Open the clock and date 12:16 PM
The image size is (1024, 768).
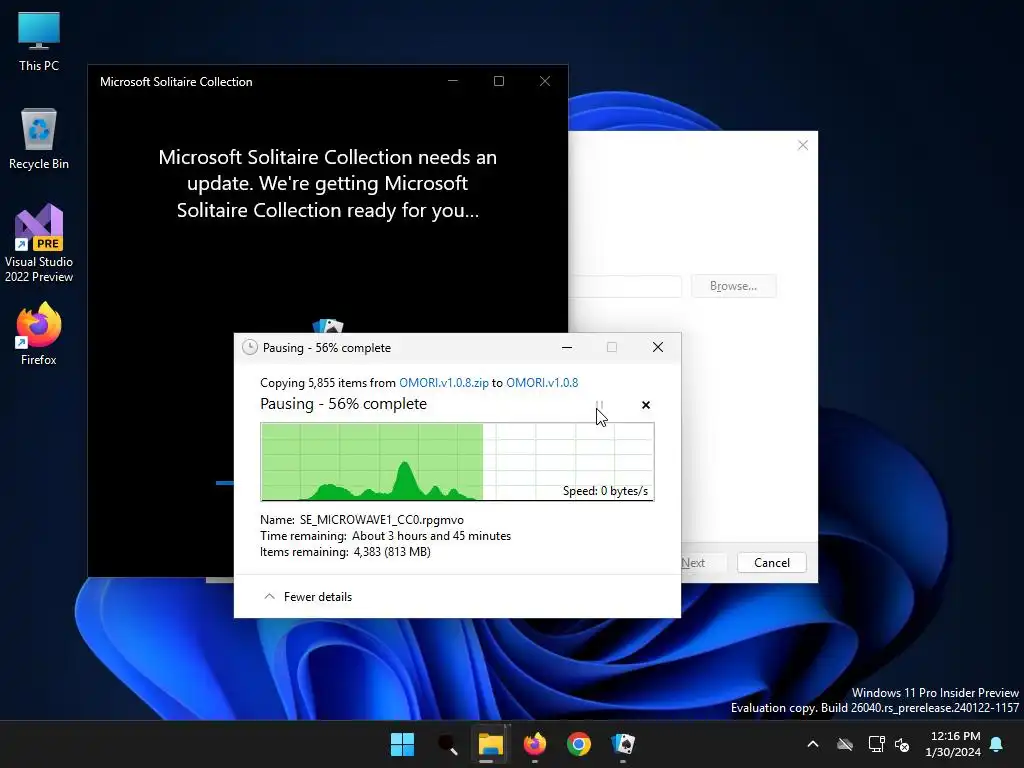coord(953,744)
